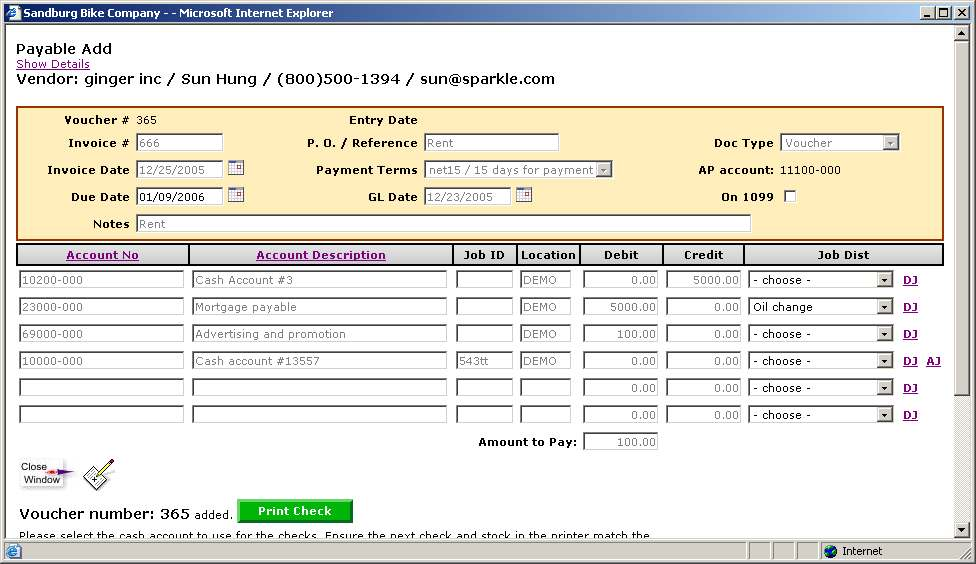
Task: Click the Internet Explorer title bar icon
Action: pyautogui.click(x=12, y=13)
